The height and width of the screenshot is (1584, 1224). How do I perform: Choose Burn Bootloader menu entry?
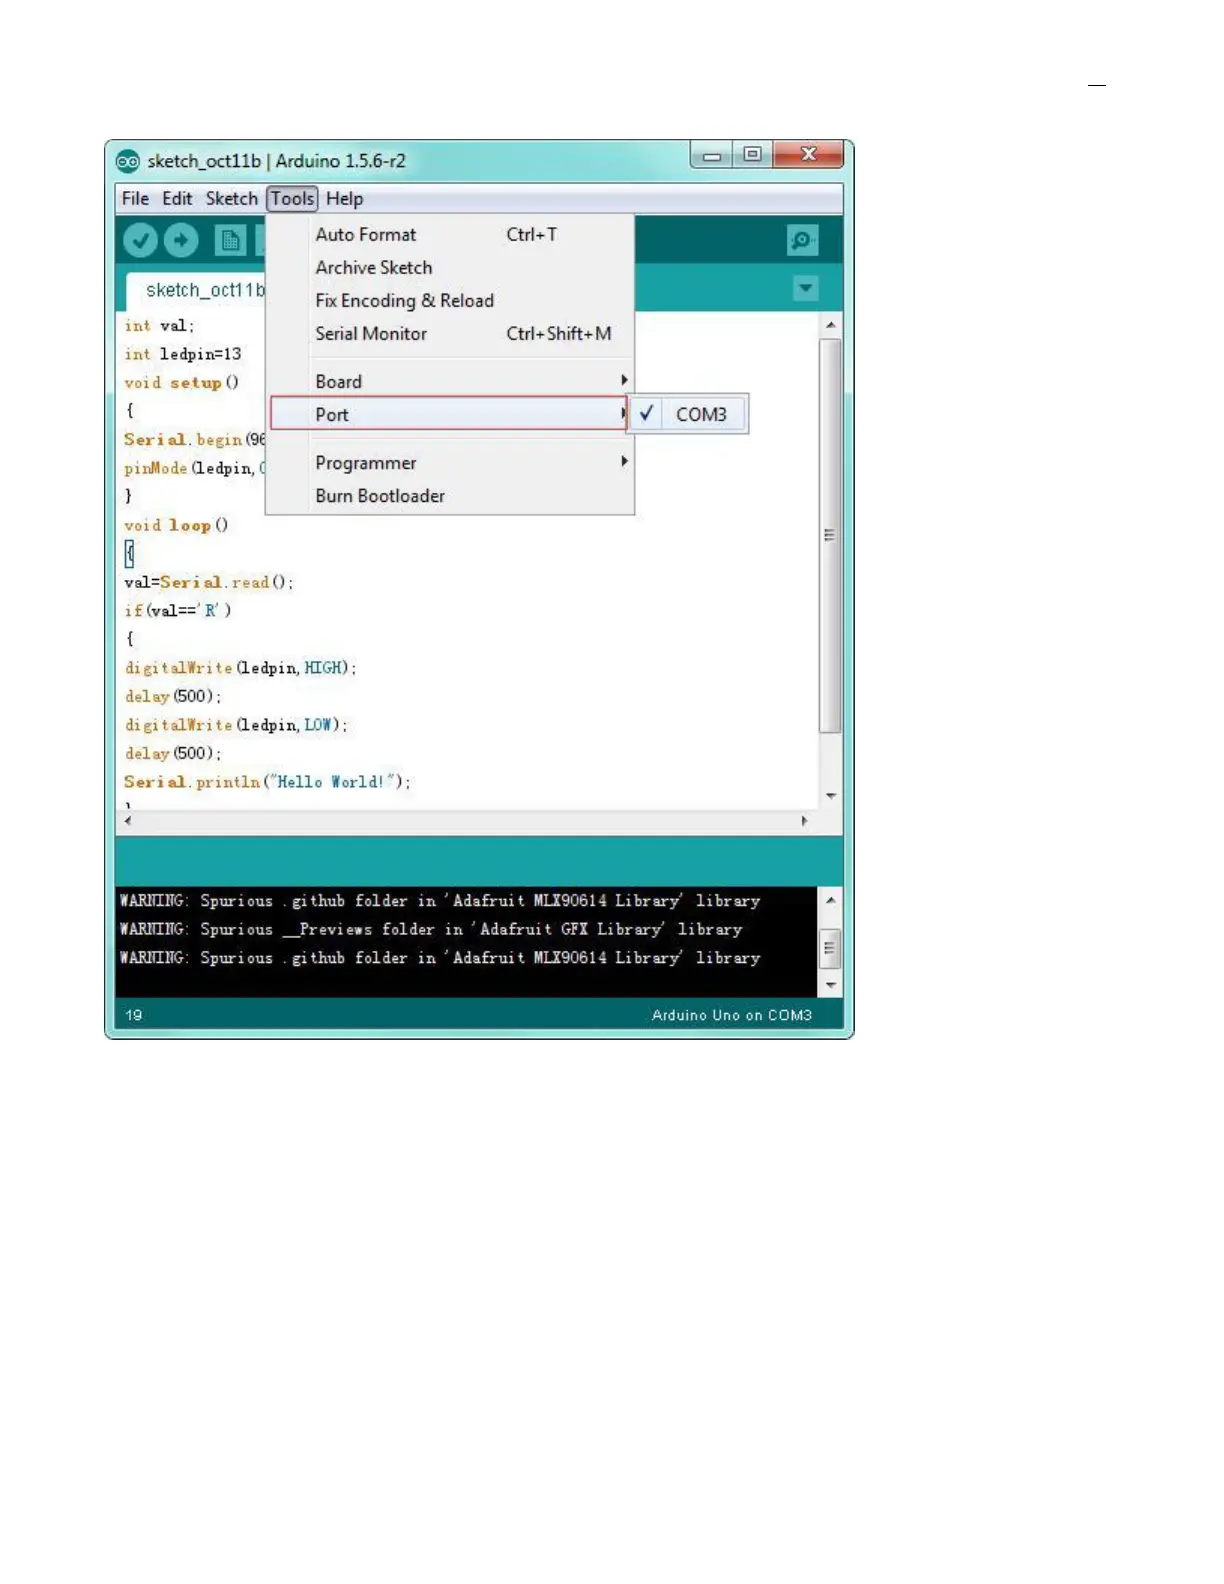[450, 496]
